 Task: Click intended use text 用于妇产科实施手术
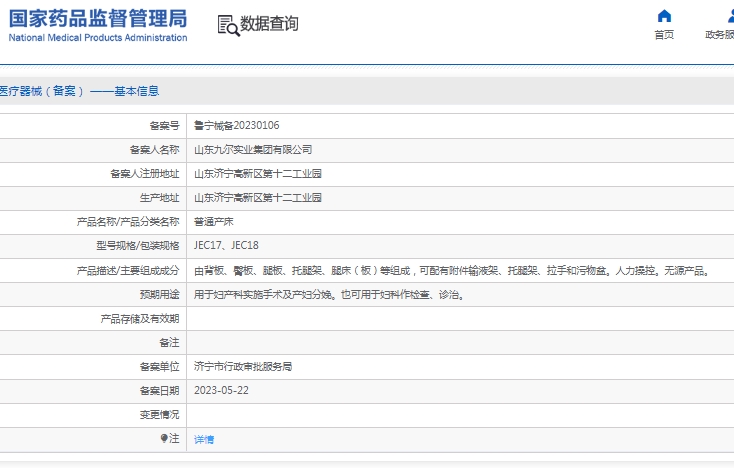pos(329,294)
